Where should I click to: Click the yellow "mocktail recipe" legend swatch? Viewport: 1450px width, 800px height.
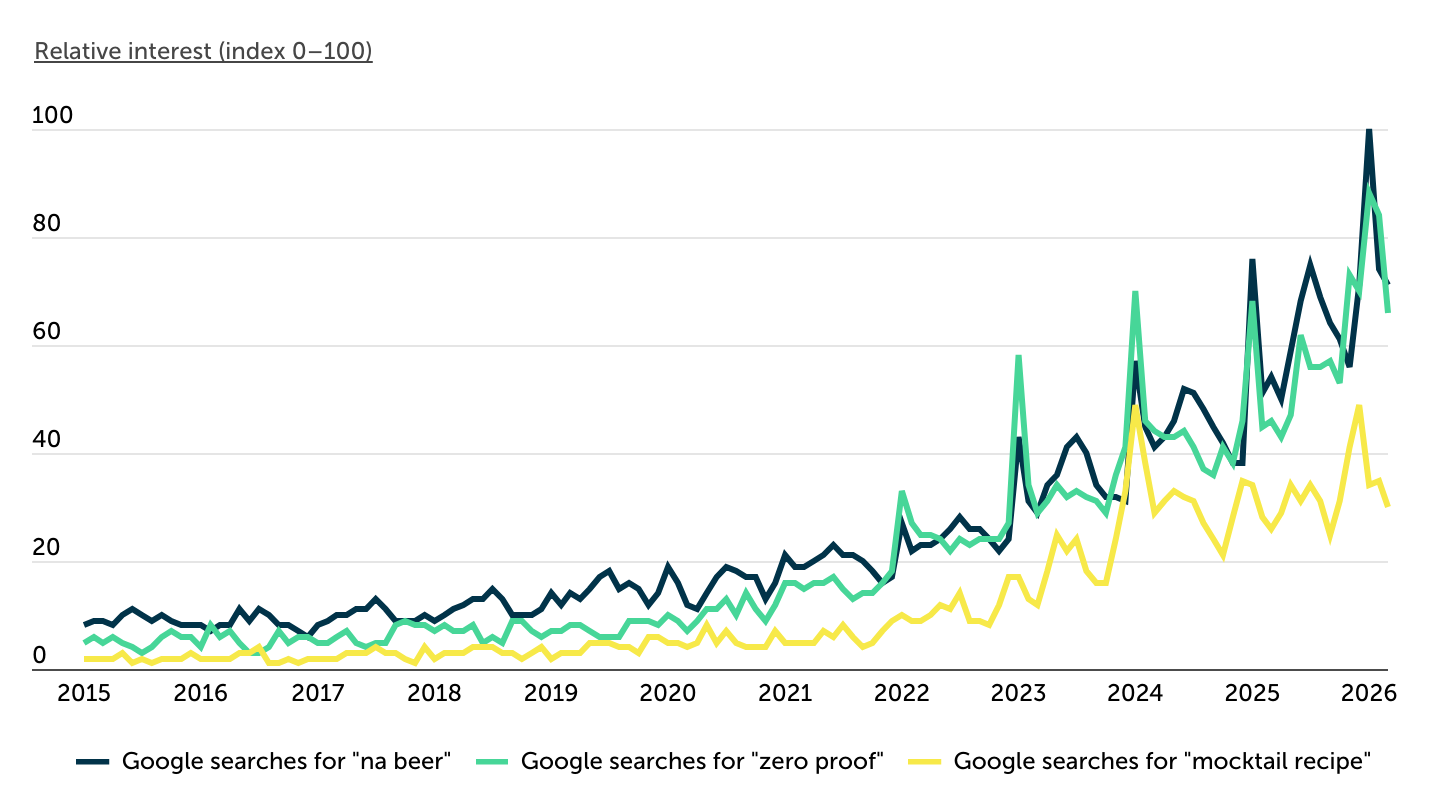923,761
